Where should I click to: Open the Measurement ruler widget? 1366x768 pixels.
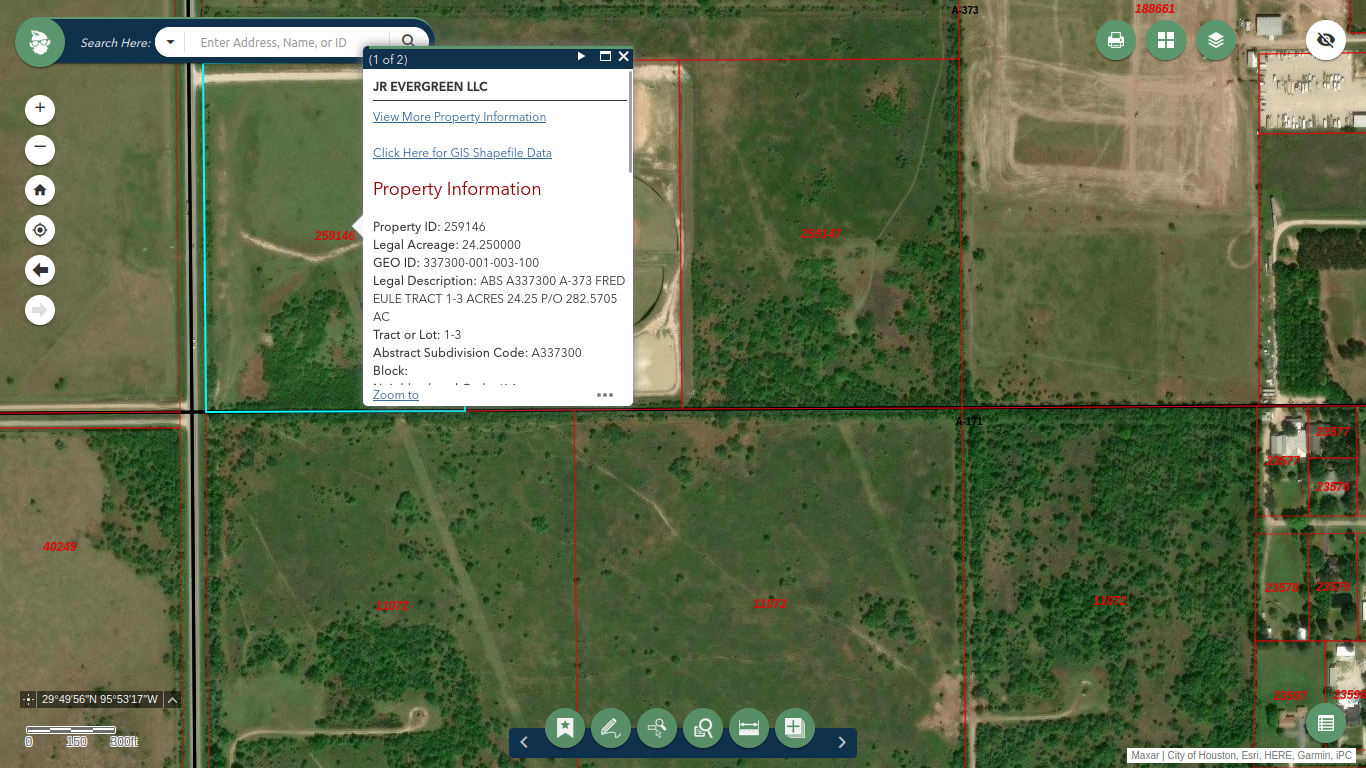(749, 728)
